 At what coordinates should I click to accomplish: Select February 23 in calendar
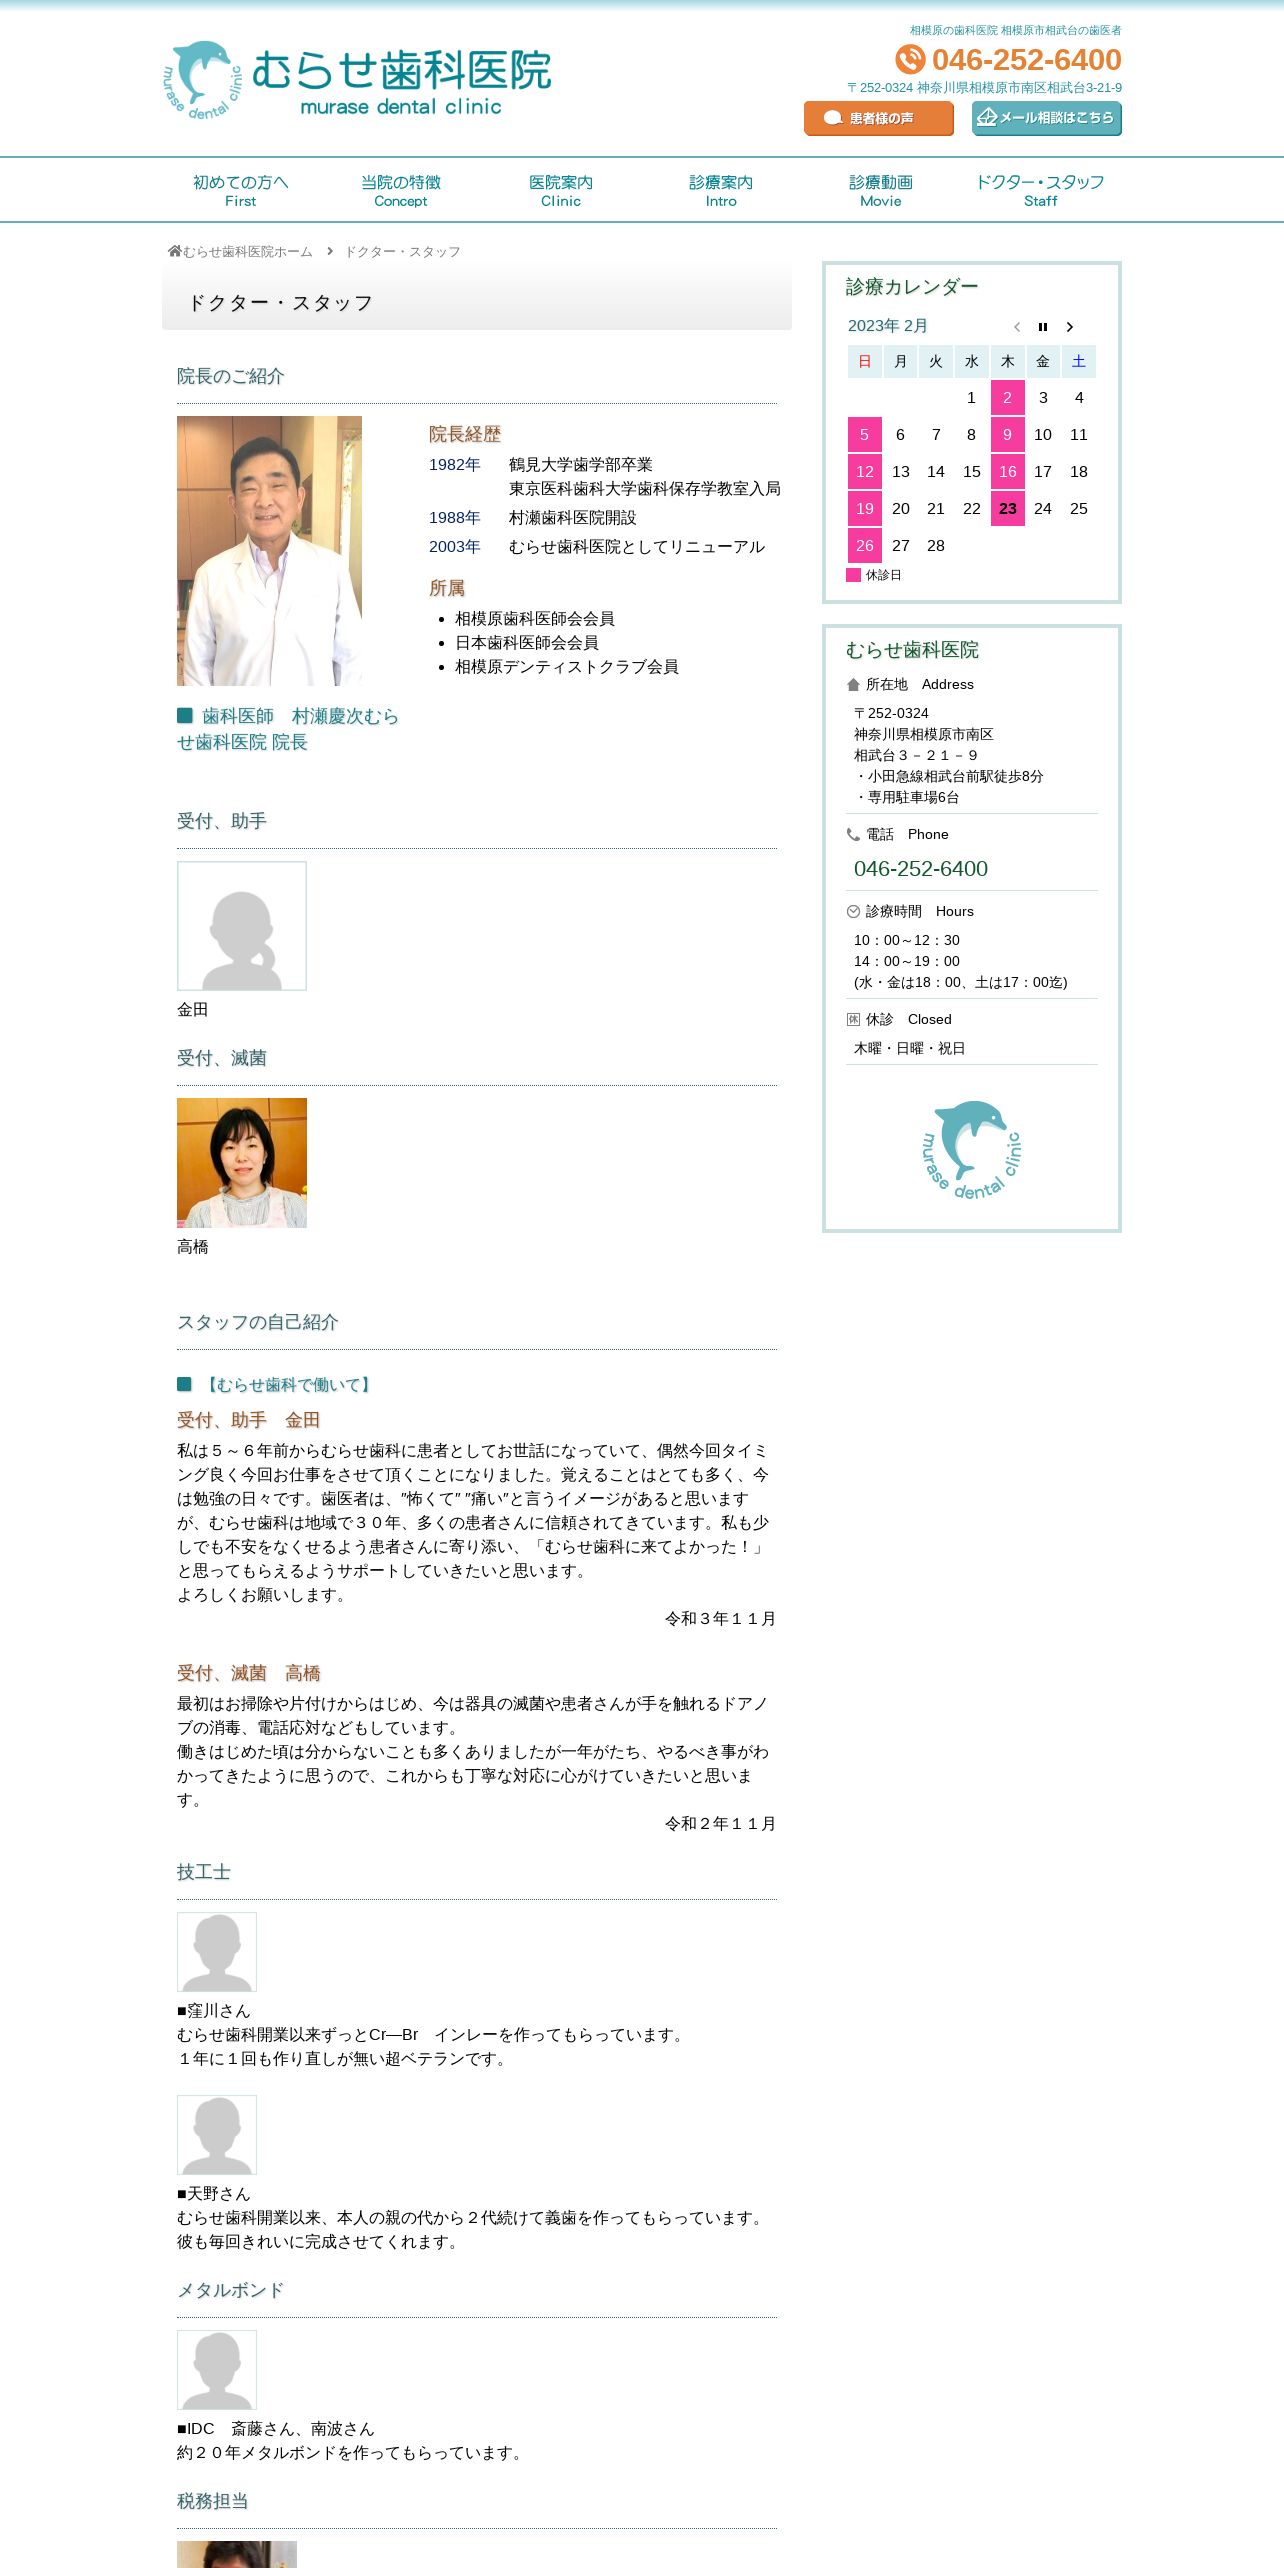(x=1008, y=508)
